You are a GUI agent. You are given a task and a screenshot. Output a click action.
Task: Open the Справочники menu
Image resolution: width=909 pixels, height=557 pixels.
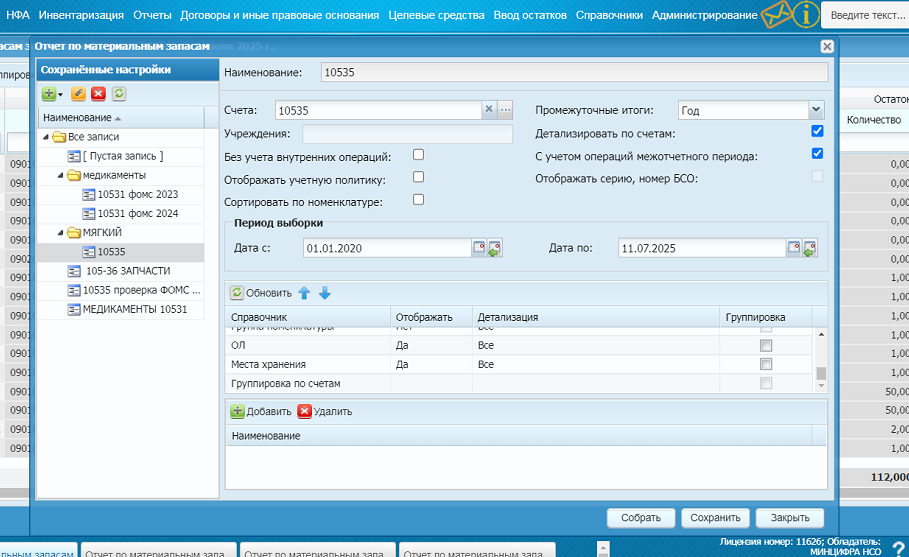(609, 15)
